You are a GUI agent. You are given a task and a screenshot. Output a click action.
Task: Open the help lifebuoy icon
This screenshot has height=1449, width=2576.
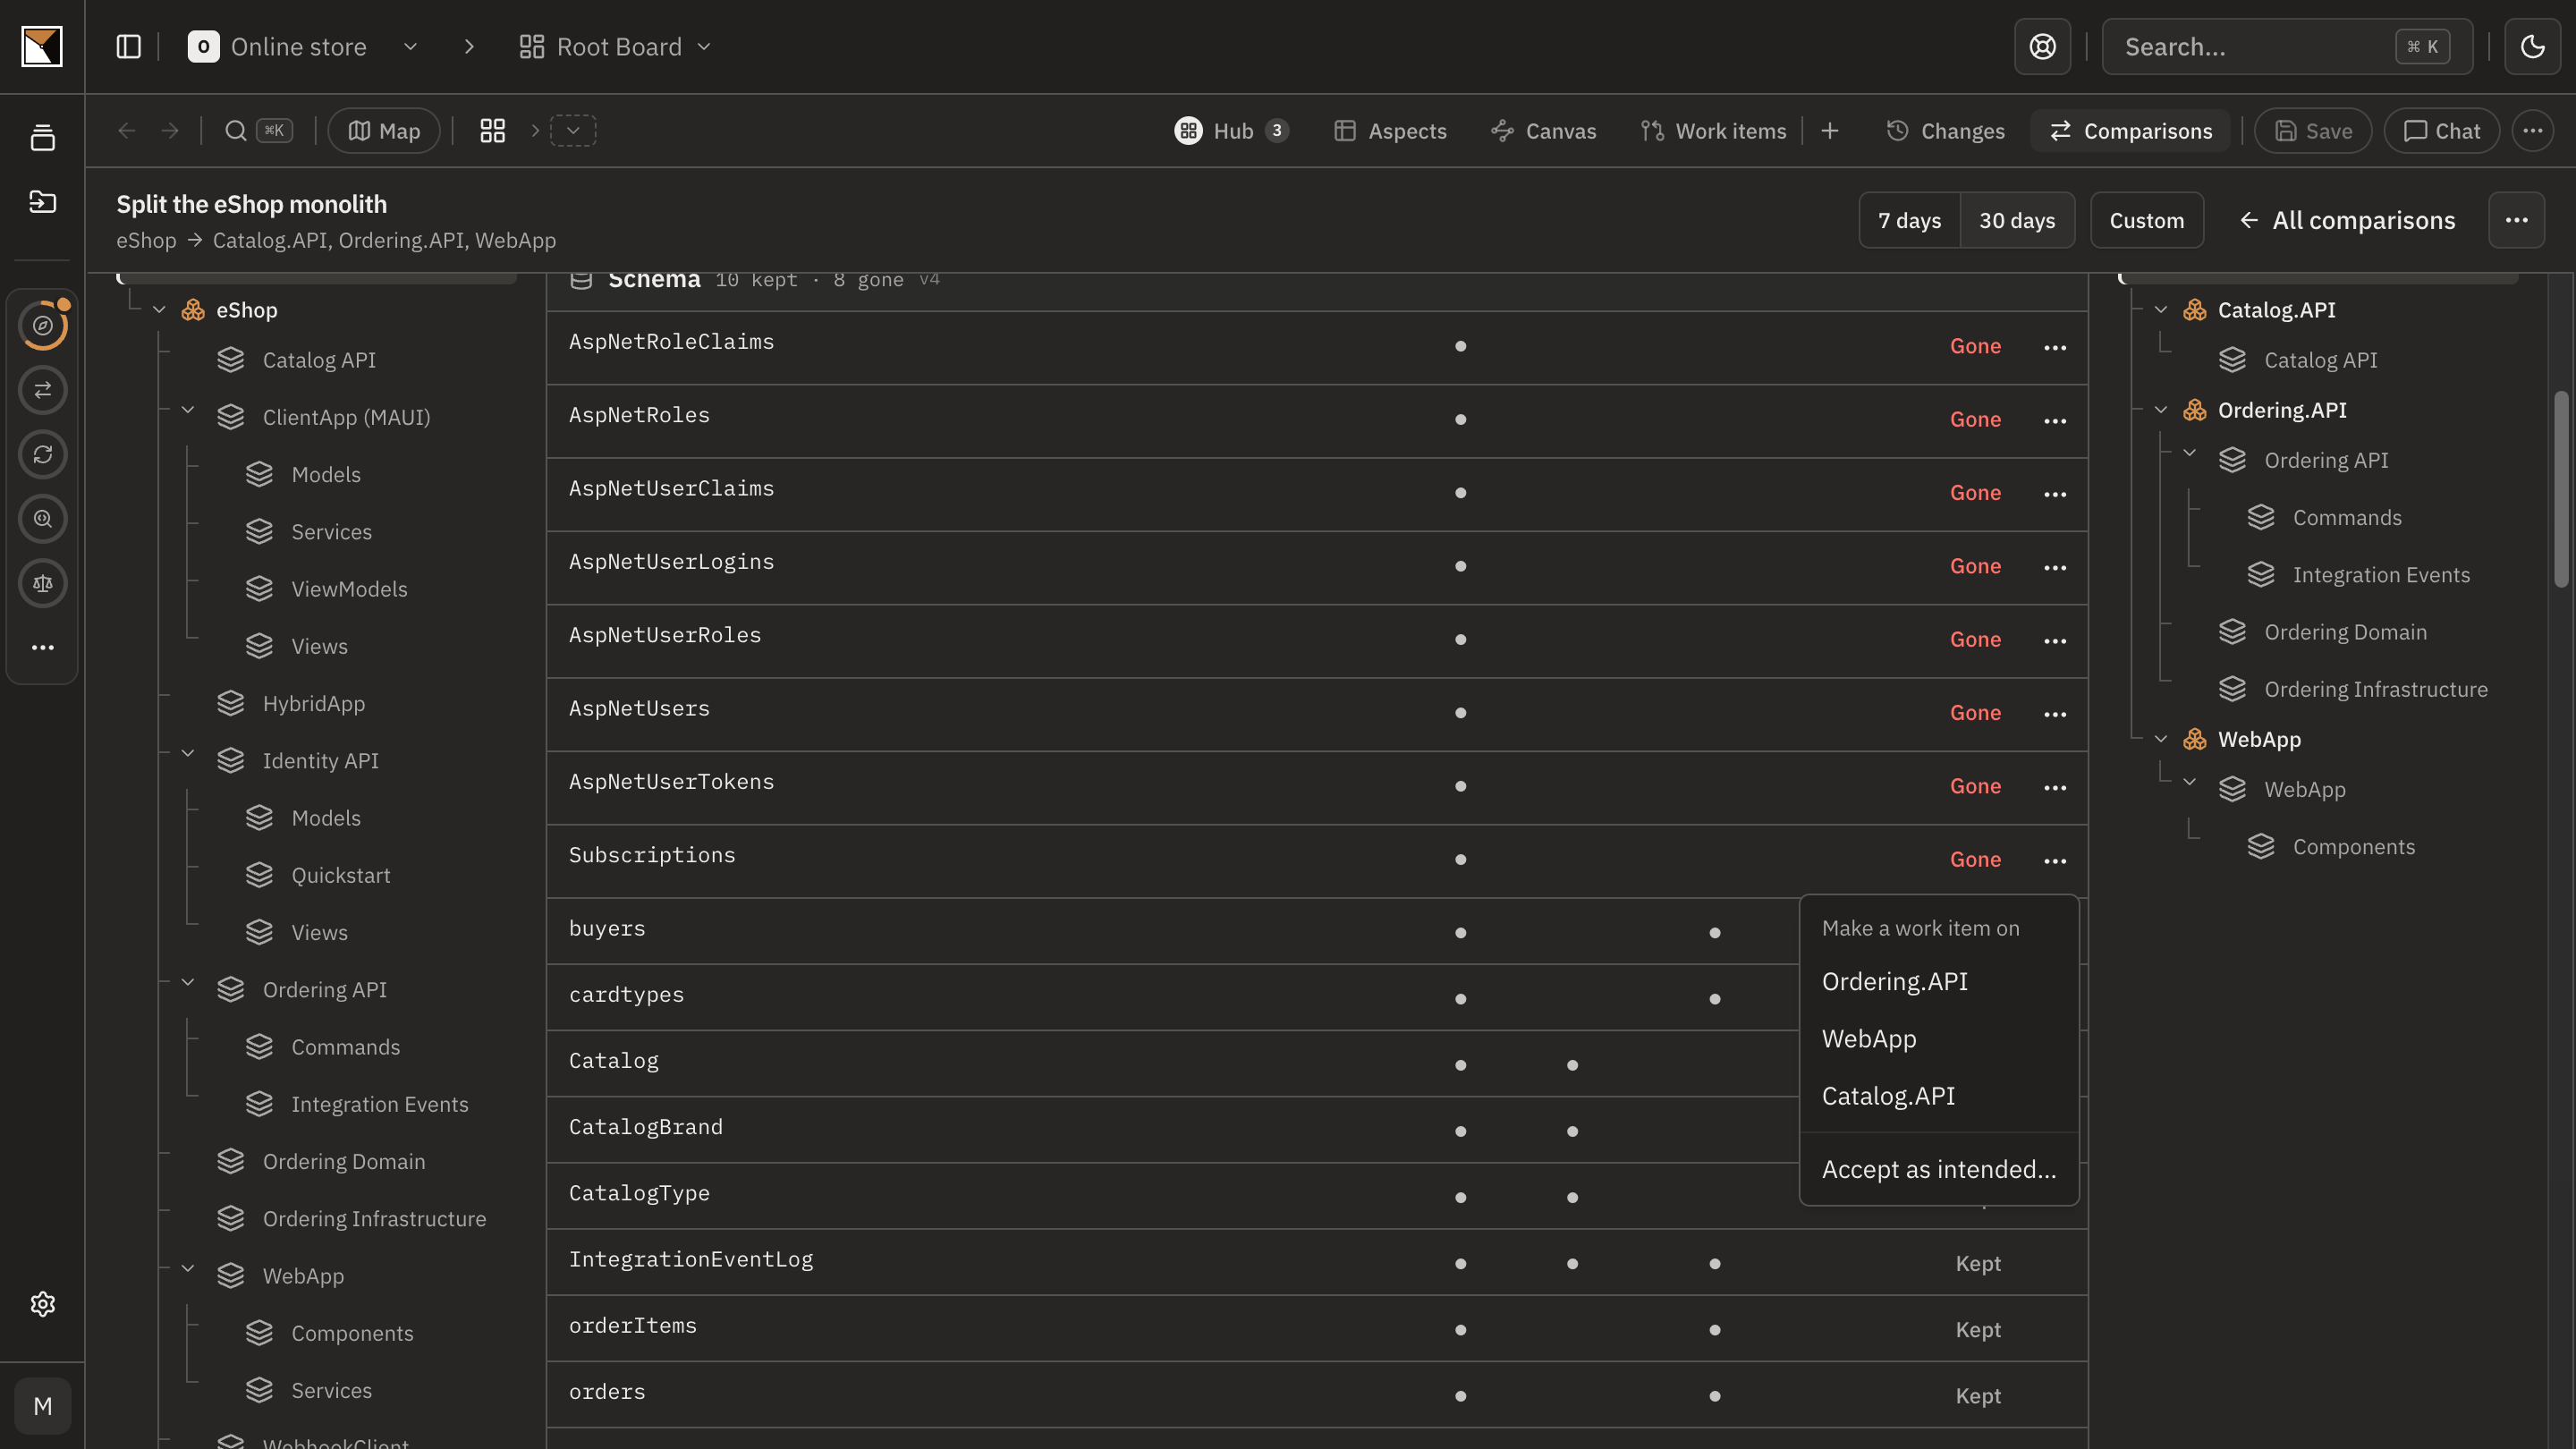click(2042, 47)
